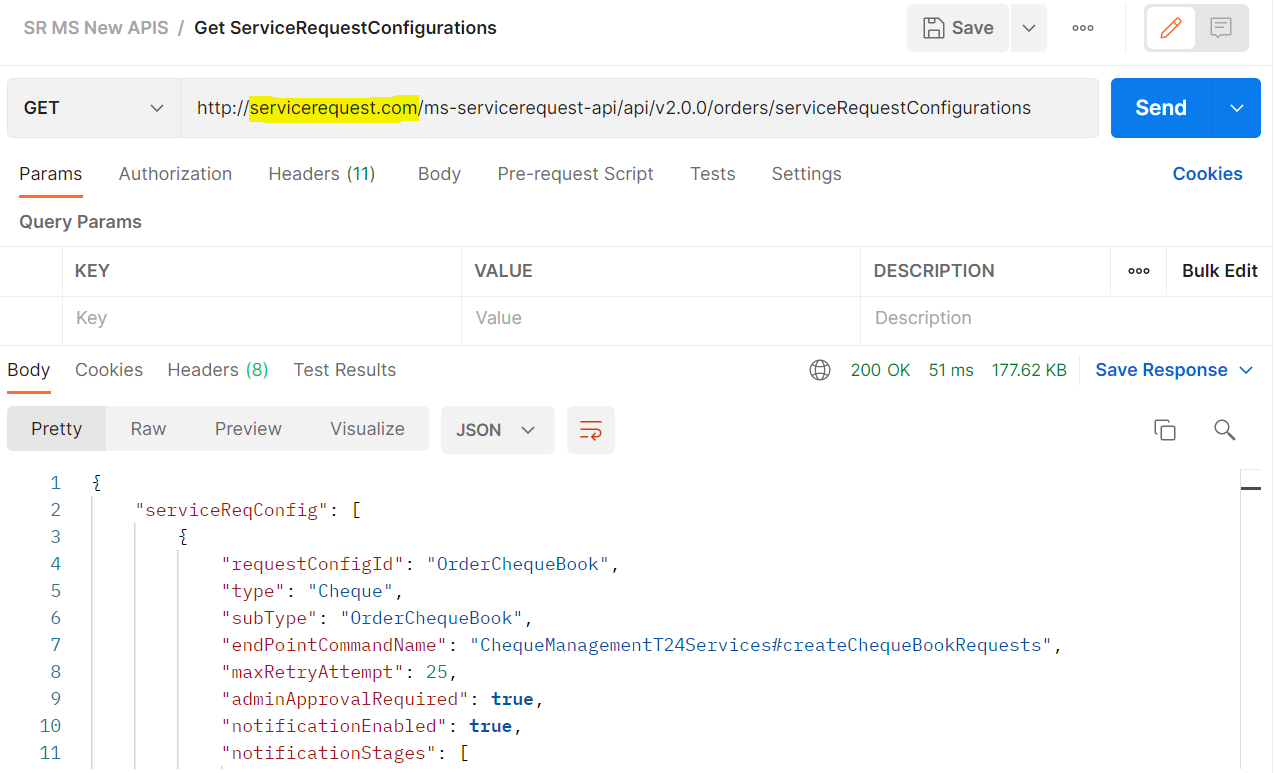Search the response with magnifier icon
Image resolution: width=1274 pixels, height=773 pixels.
coord(1224,430)
